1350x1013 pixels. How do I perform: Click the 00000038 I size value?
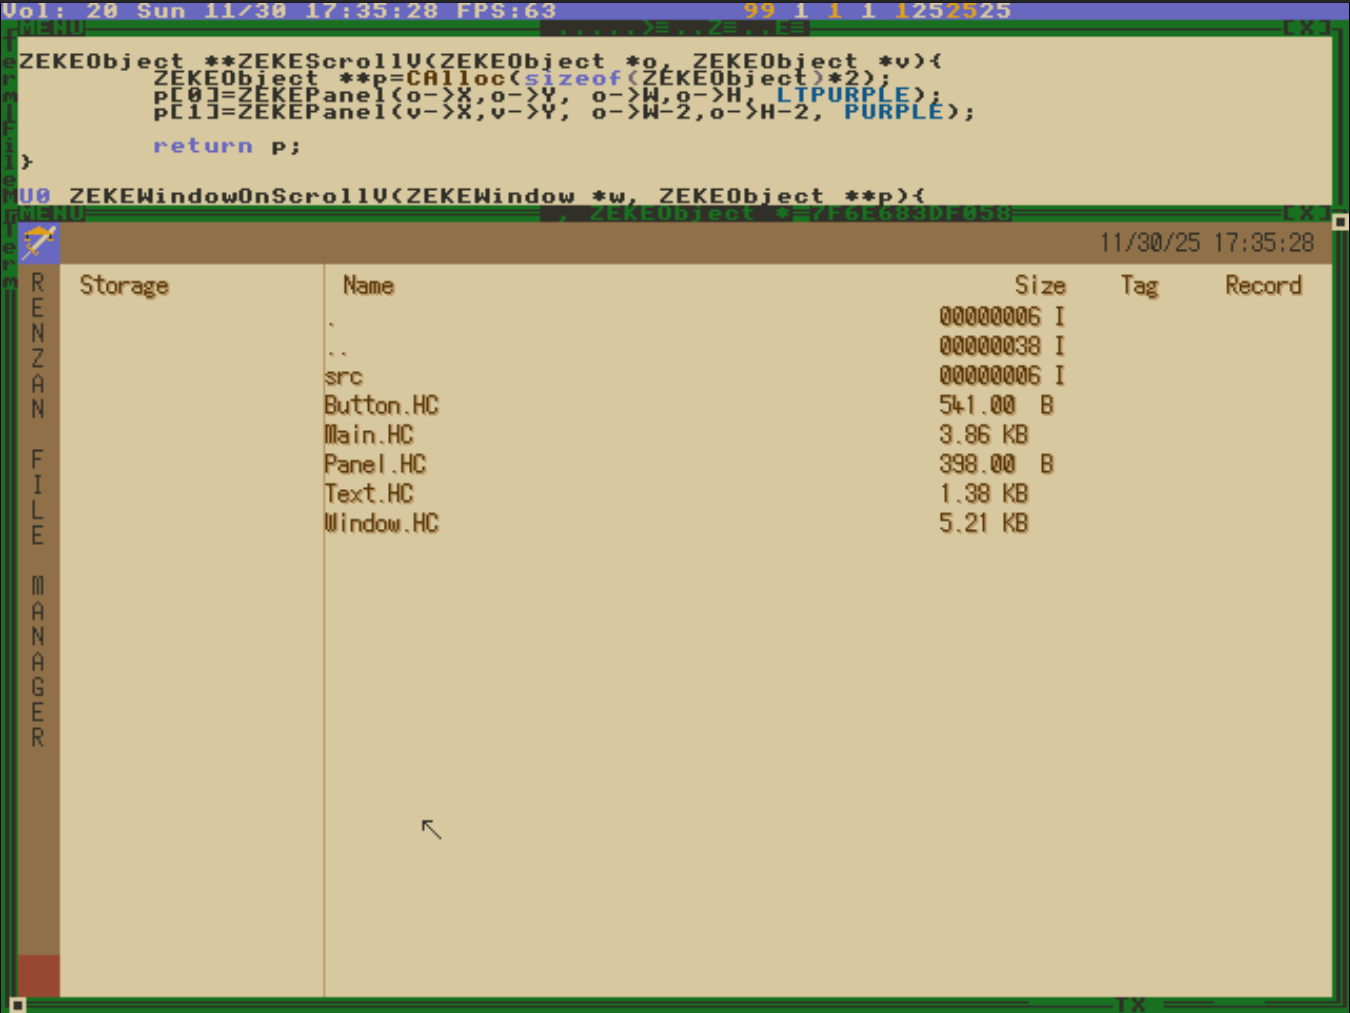[x=1002, y=346]
